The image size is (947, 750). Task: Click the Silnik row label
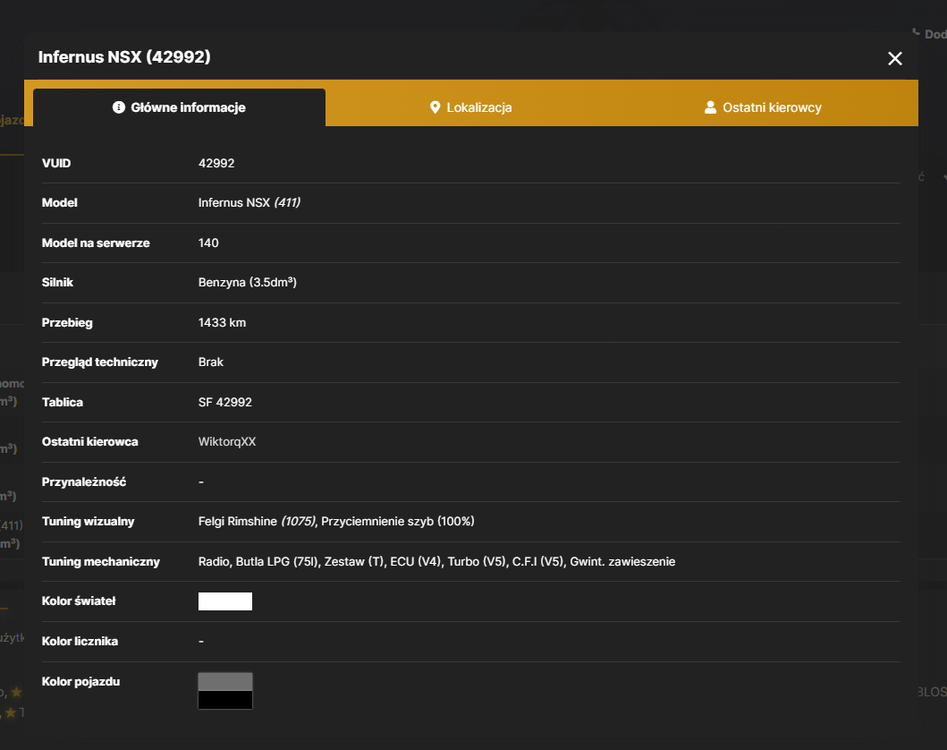tap(57, 282)
